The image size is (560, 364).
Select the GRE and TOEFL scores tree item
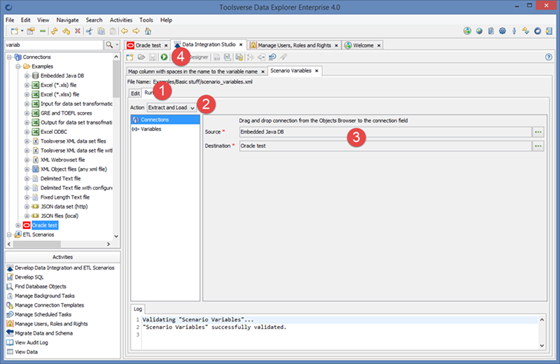[x=66, y=113]
